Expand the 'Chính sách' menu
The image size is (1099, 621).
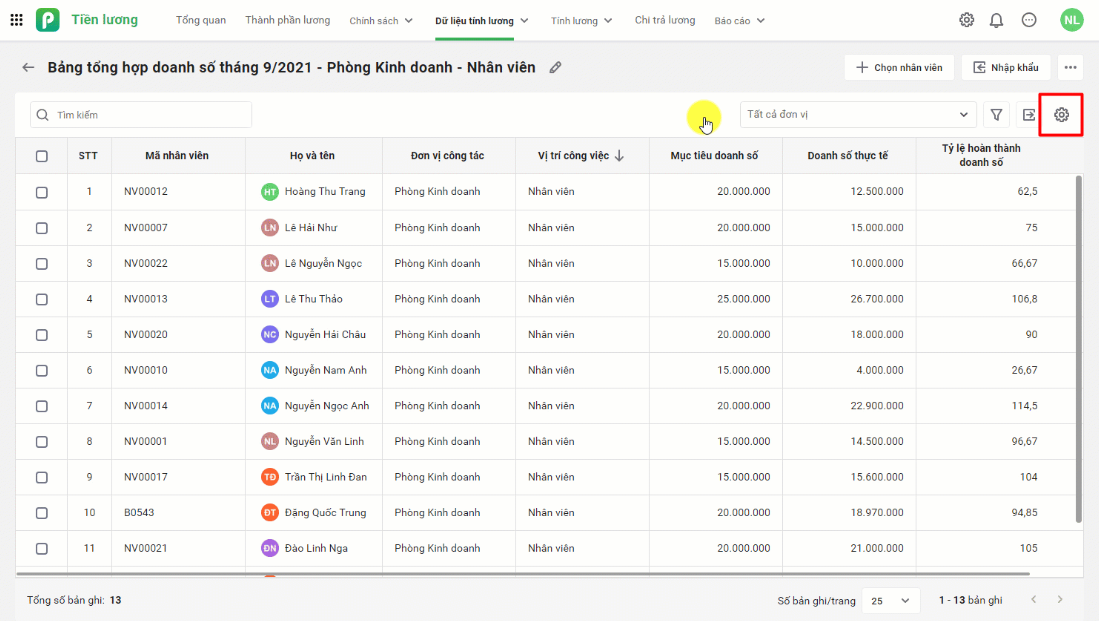pos(381,21)
